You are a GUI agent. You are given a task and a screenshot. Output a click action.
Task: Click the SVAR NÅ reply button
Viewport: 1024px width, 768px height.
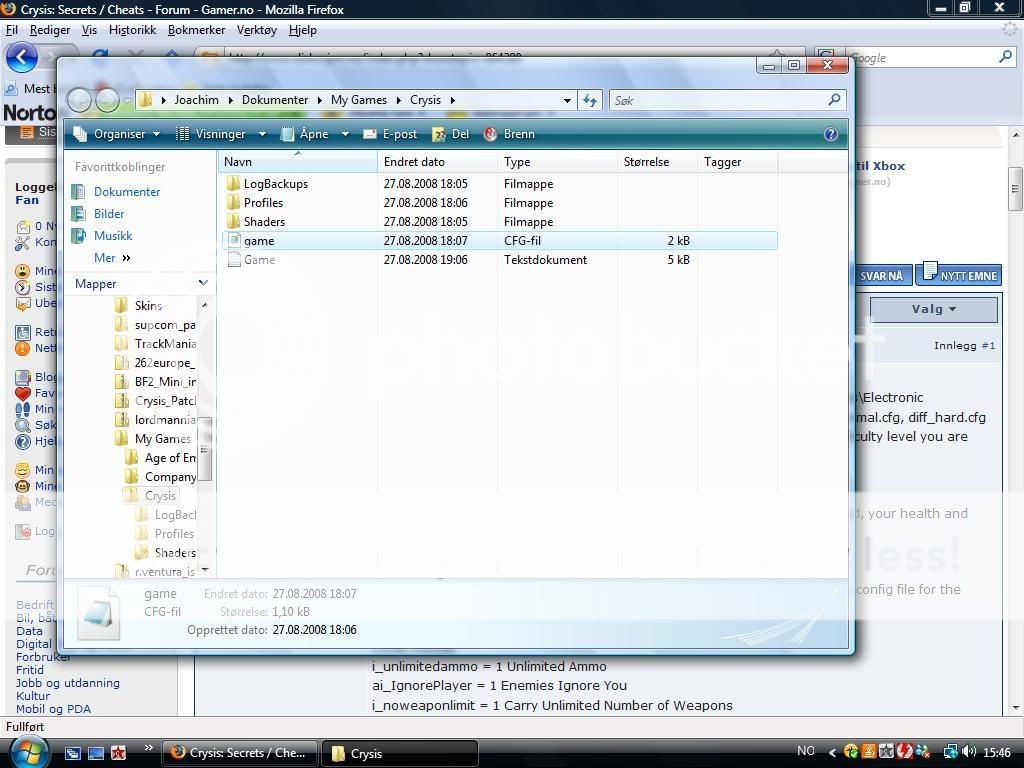coord(882,276)
